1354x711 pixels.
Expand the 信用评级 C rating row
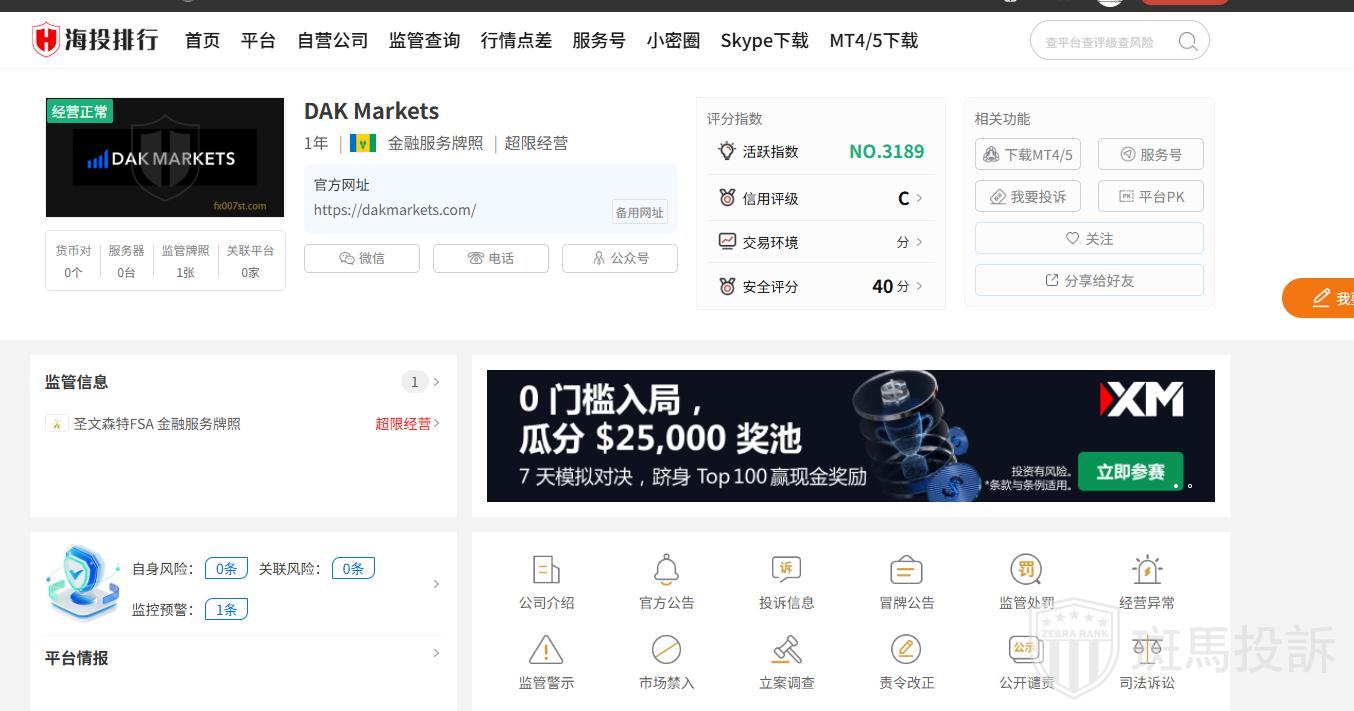pyautogui.click(x=821, y=198)
